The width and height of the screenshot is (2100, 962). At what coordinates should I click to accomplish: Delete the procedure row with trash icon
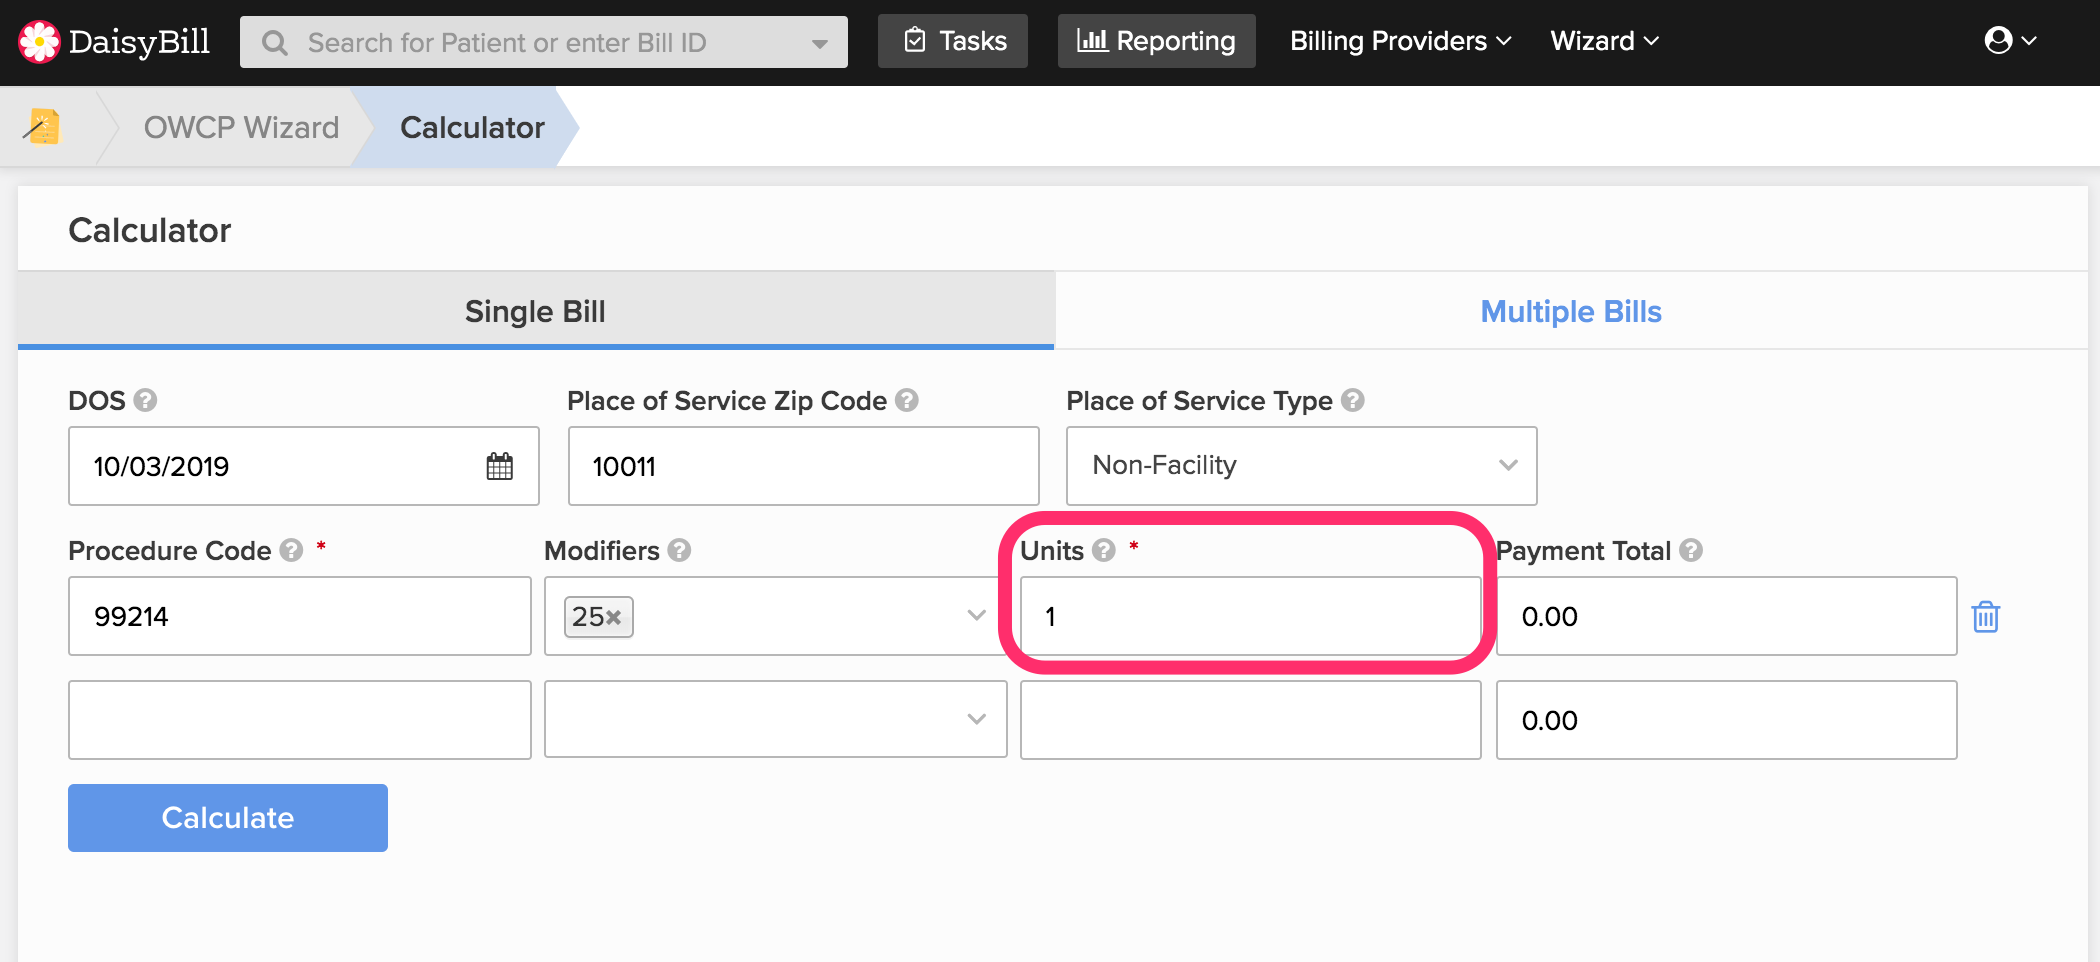[x=1985, y=617]
